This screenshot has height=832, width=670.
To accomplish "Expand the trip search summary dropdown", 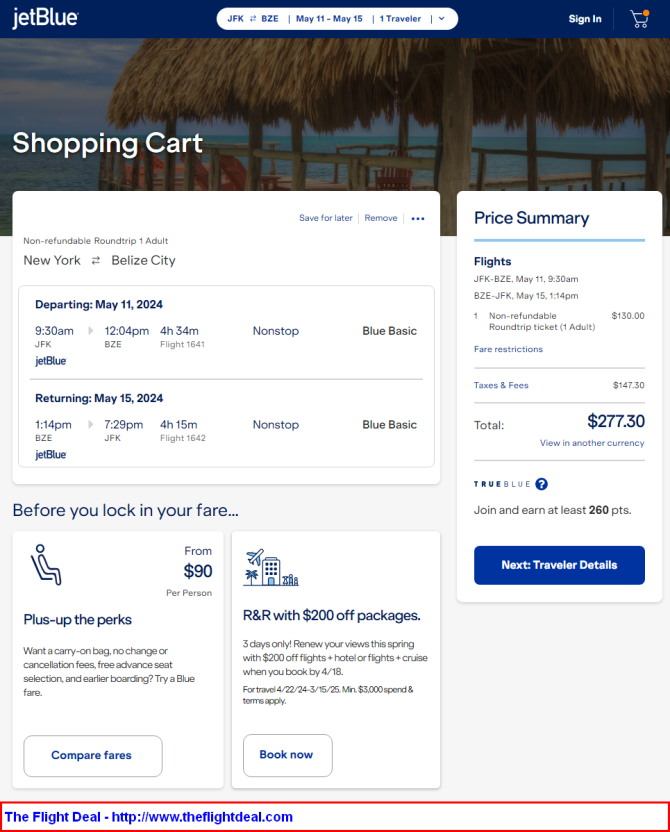I will (441, 19).
